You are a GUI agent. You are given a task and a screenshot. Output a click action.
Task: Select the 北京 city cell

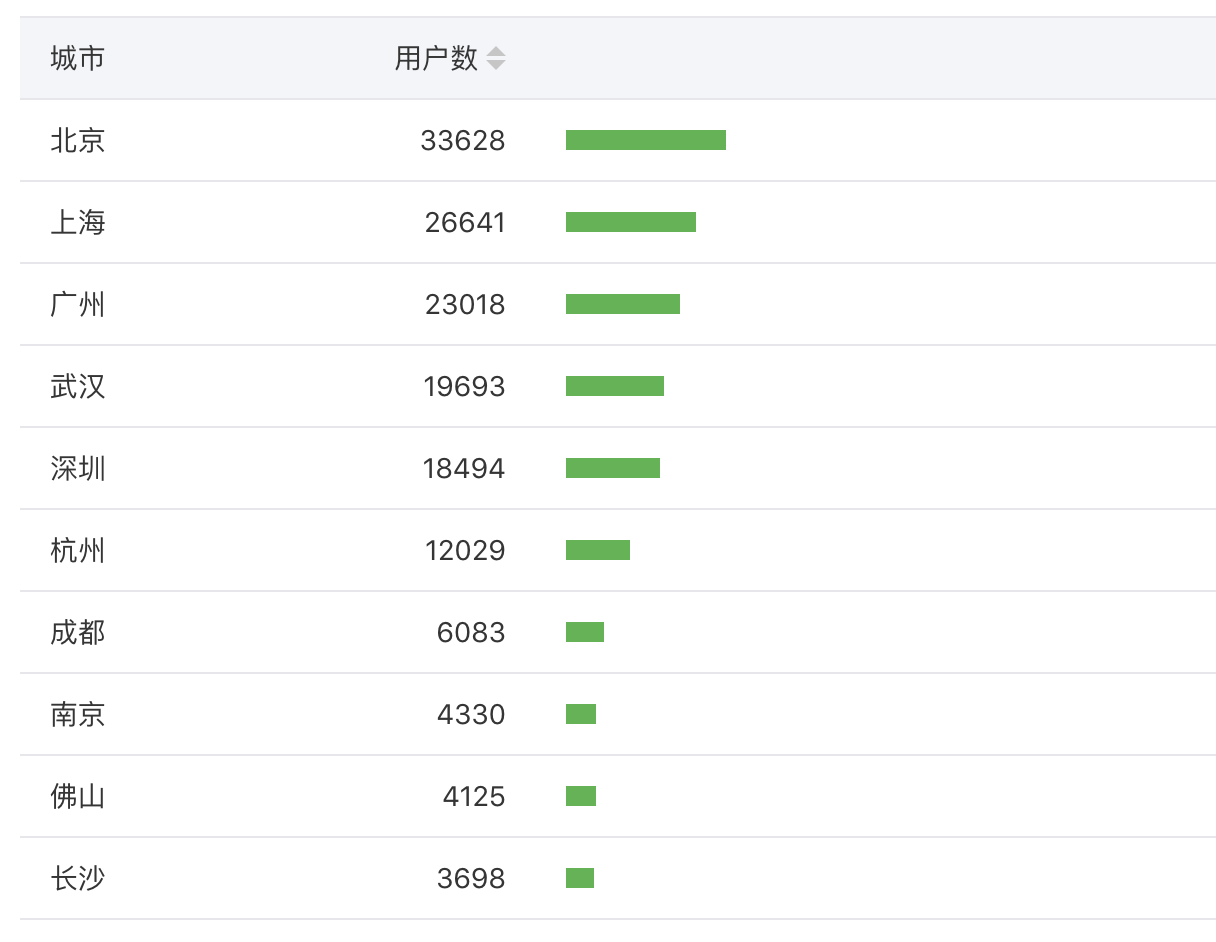pos(77,141)
